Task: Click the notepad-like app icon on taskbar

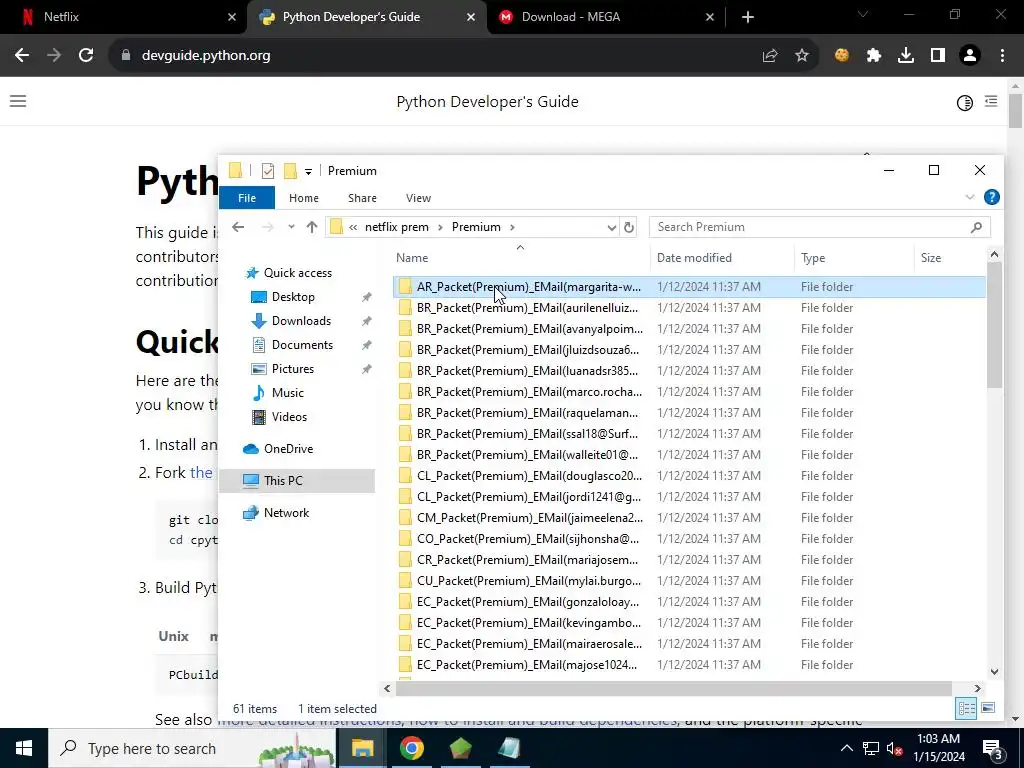Action: coord(509,748)
